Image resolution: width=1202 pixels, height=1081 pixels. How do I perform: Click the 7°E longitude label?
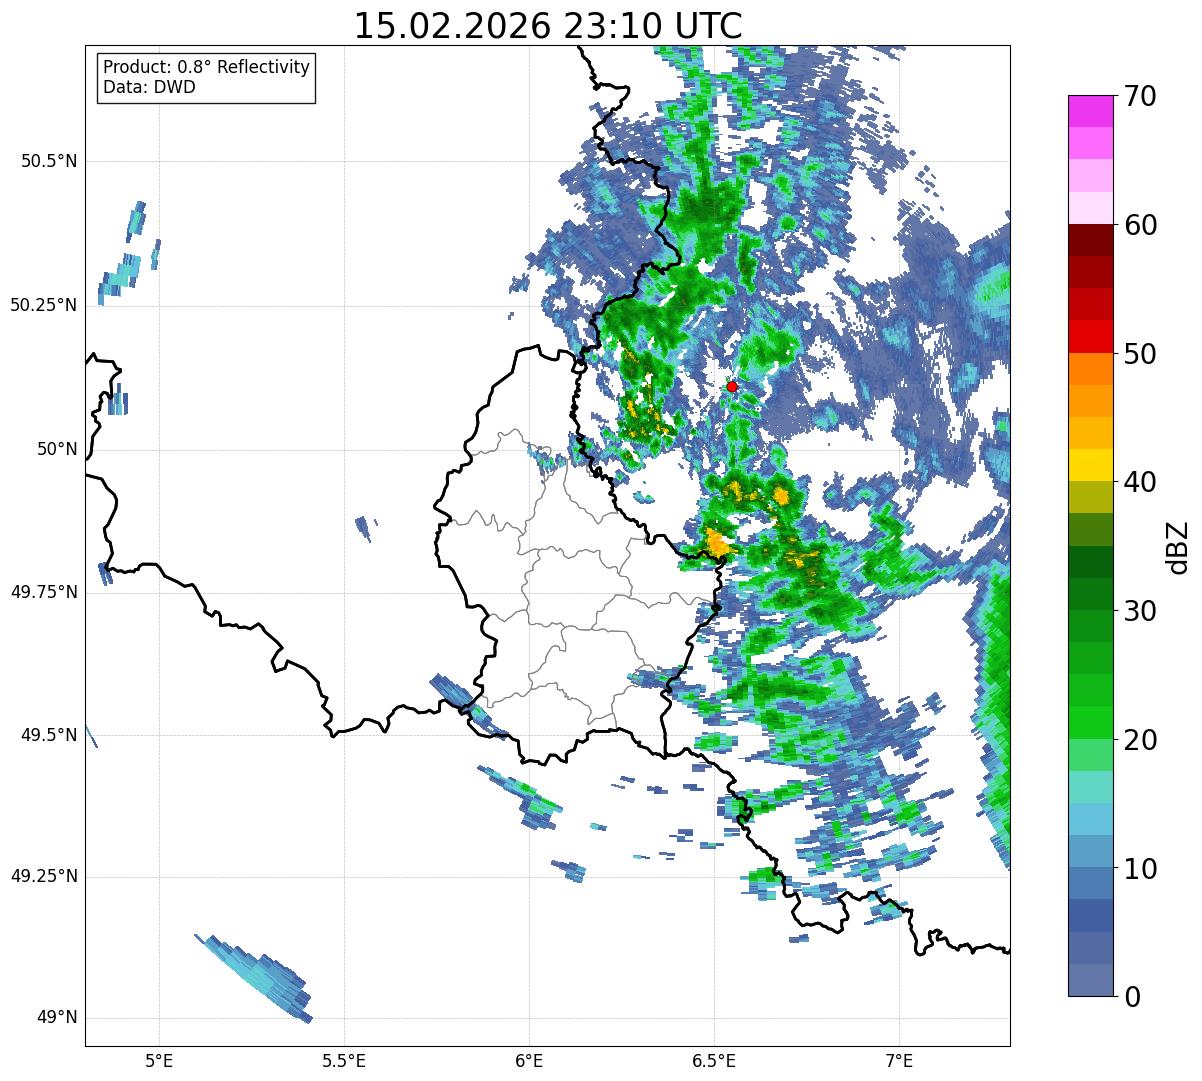coord(899,1060)
